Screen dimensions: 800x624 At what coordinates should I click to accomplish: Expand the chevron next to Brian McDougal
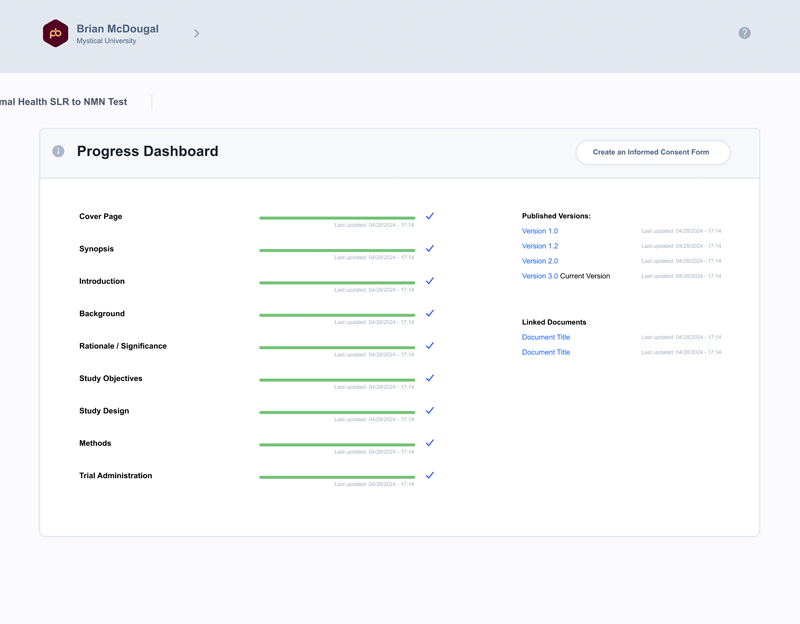tap(196, 34)
